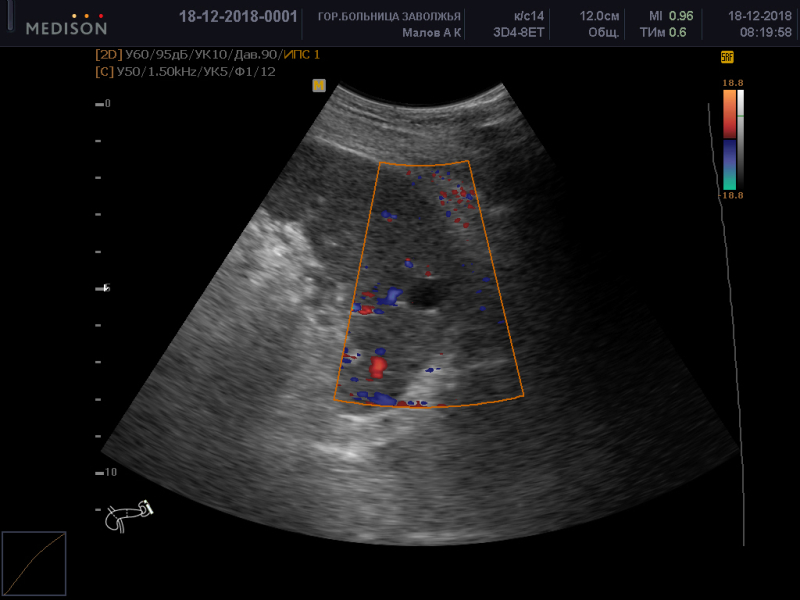Screen dimensions: 800x600
Task: Click the upper velocity limit 18.8
Action: [733, 83]
